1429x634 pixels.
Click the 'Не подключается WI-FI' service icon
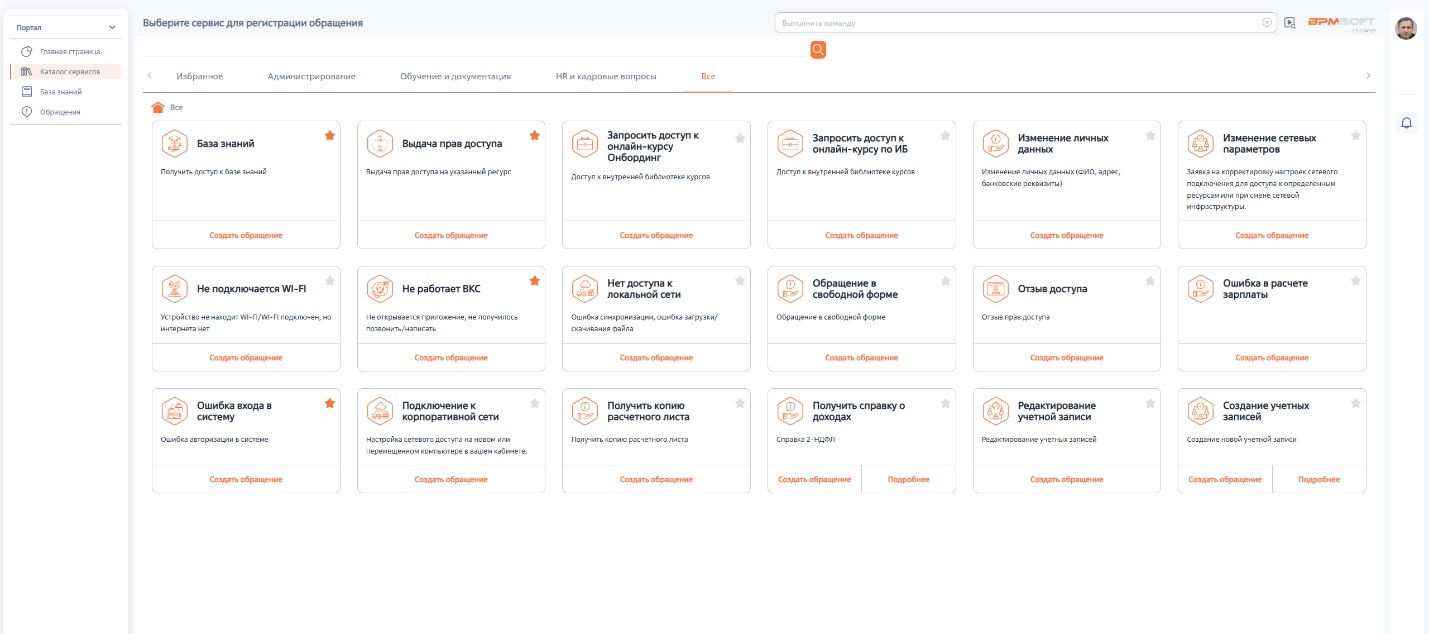click(175, 289)
